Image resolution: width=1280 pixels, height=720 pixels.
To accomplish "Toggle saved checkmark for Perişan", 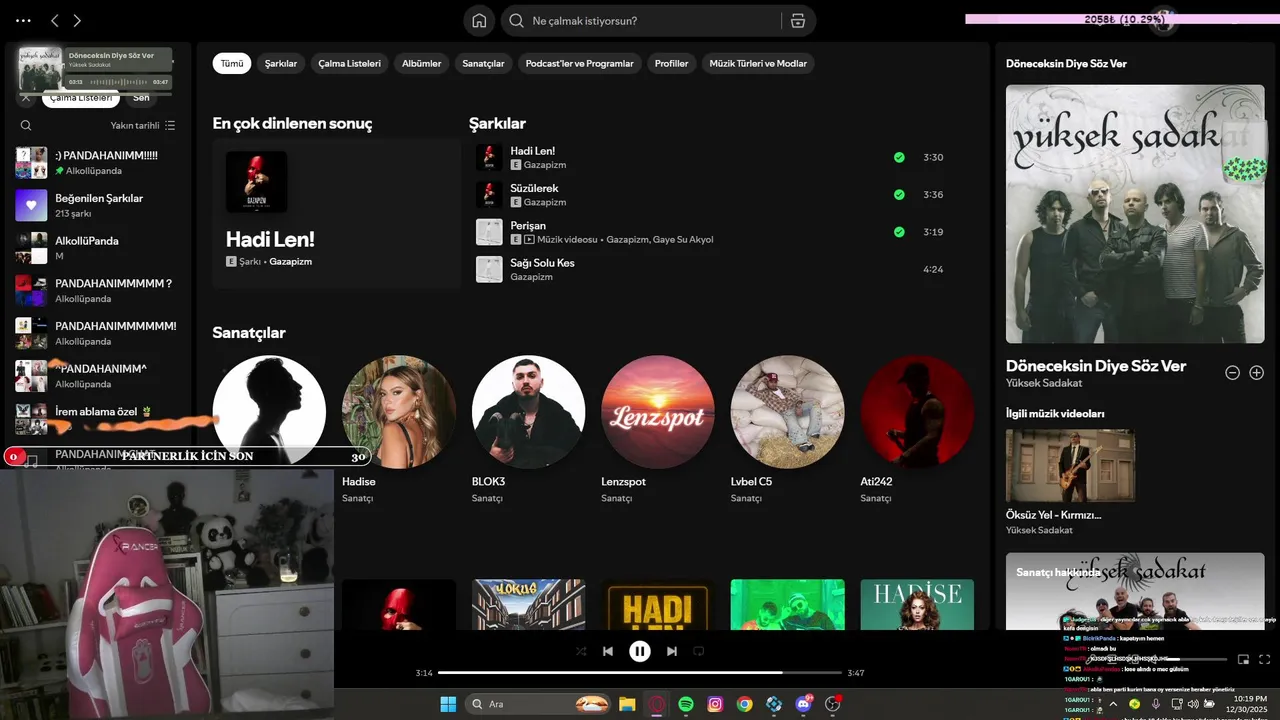I will click(x=899, y=232).
